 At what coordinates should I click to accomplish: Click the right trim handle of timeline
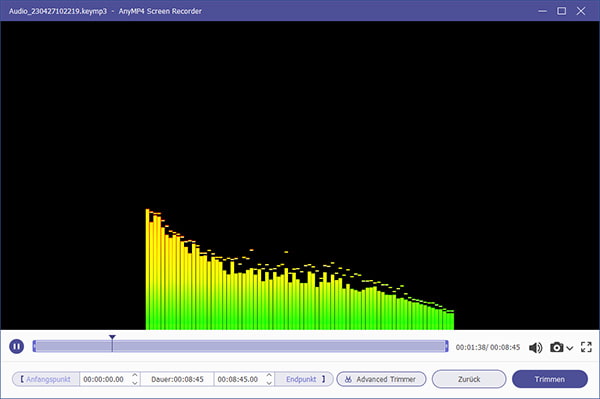(x=446, y=347)
